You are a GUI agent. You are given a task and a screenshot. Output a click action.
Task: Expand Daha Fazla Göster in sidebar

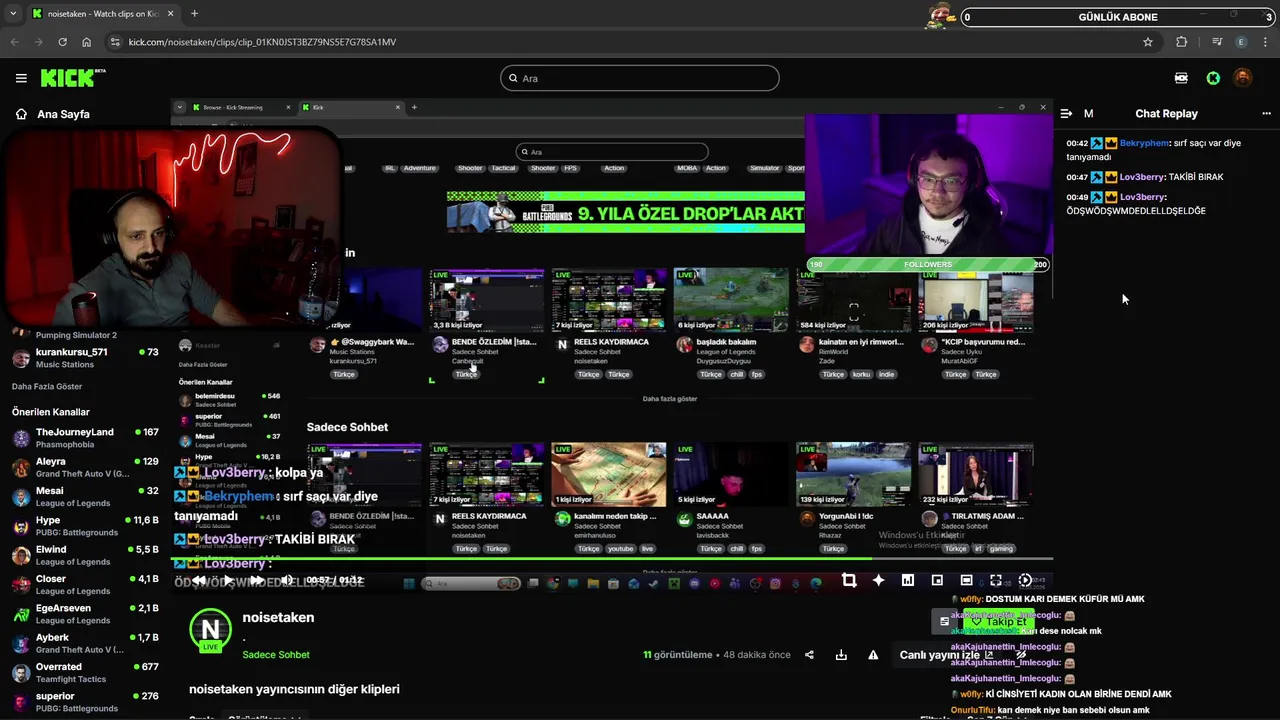[47, 387]
